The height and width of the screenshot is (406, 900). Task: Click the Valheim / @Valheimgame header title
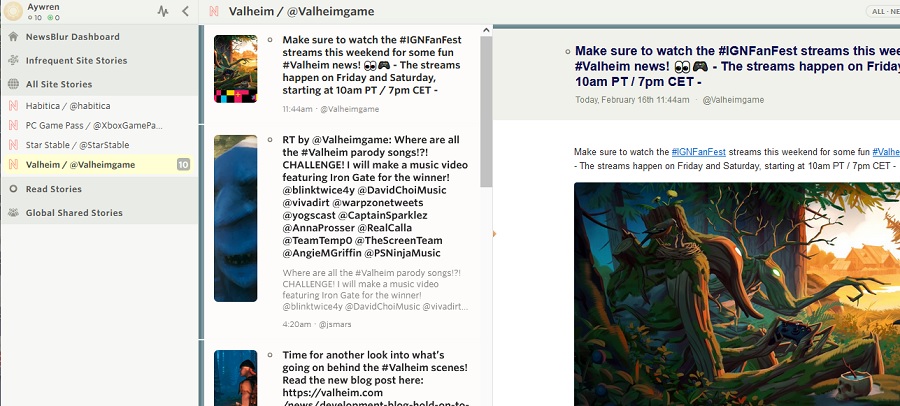tap(301, 11)
